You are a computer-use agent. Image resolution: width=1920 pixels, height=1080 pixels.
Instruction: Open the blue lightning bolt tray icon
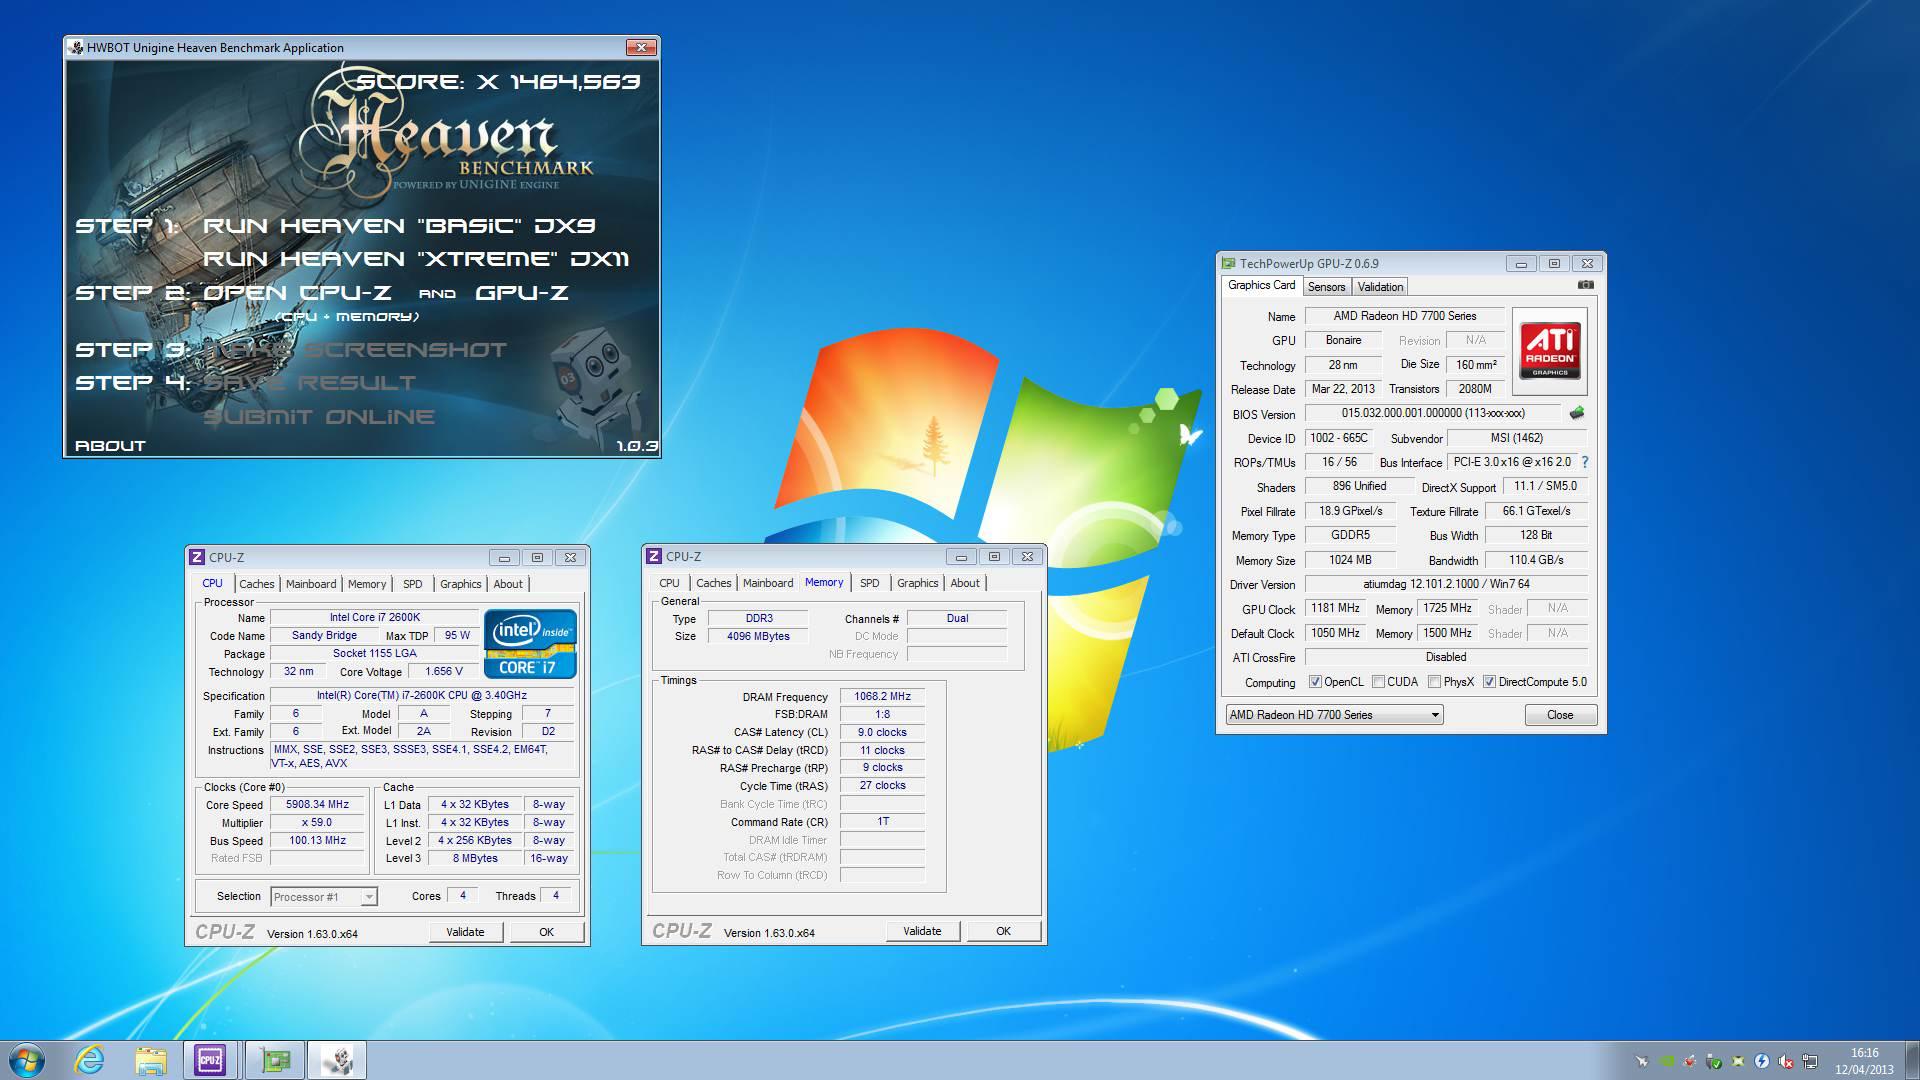pos(1762,1061)
